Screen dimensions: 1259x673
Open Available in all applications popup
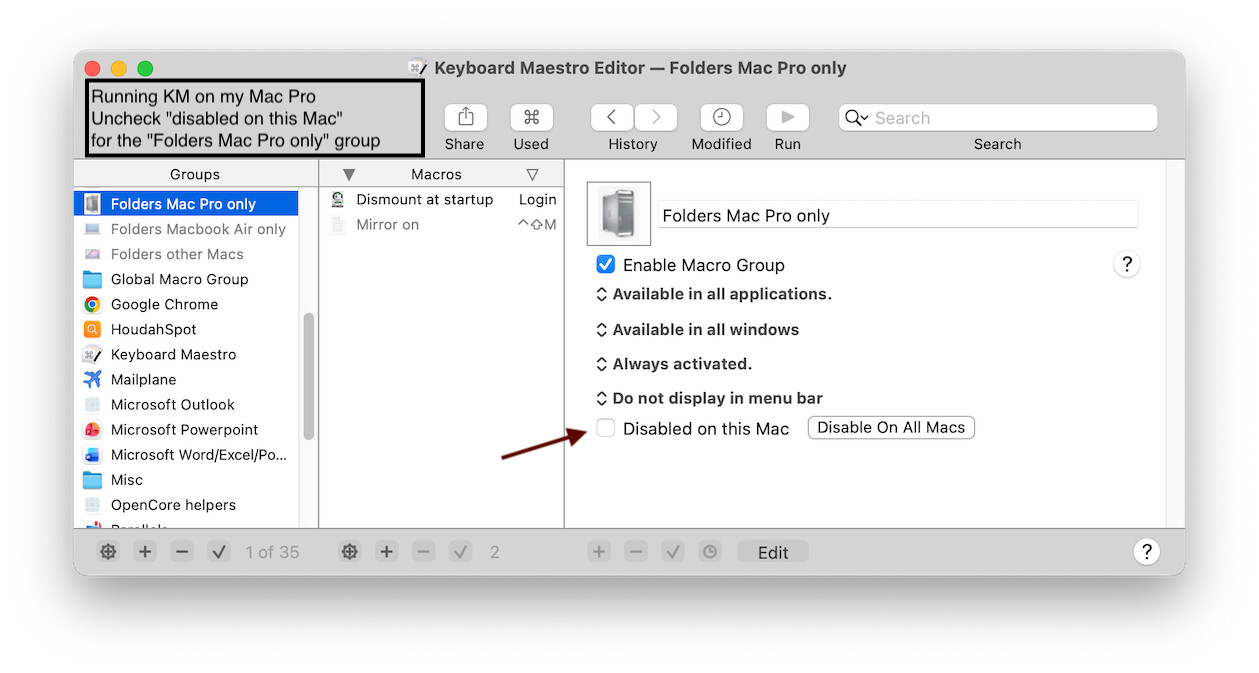pos(713,295)
